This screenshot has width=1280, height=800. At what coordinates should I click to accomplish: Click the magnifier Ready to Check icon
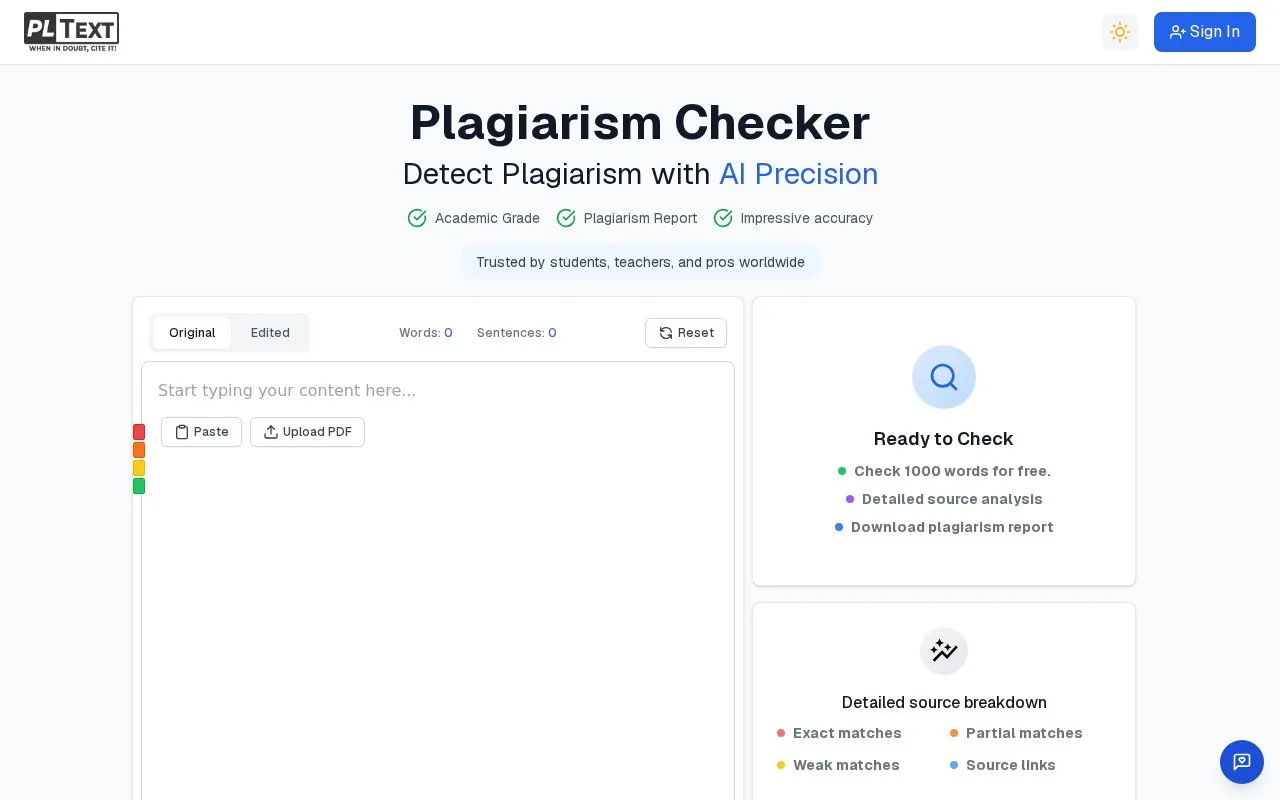[944, 377]
